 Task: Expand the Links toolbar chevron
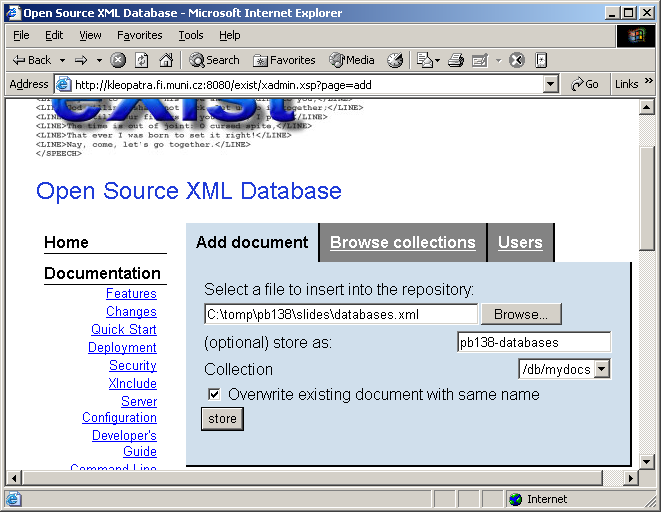point(649,80)
